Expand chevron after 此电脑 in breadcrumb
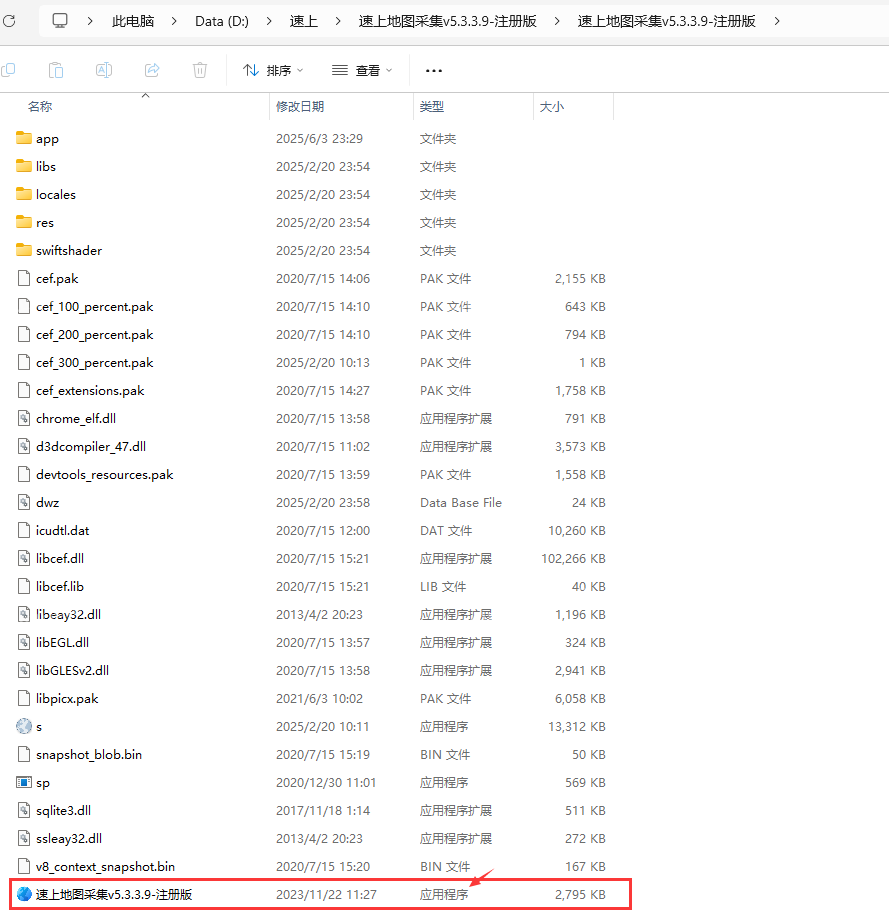The image size is (889, 911). [x=174, y=21]
